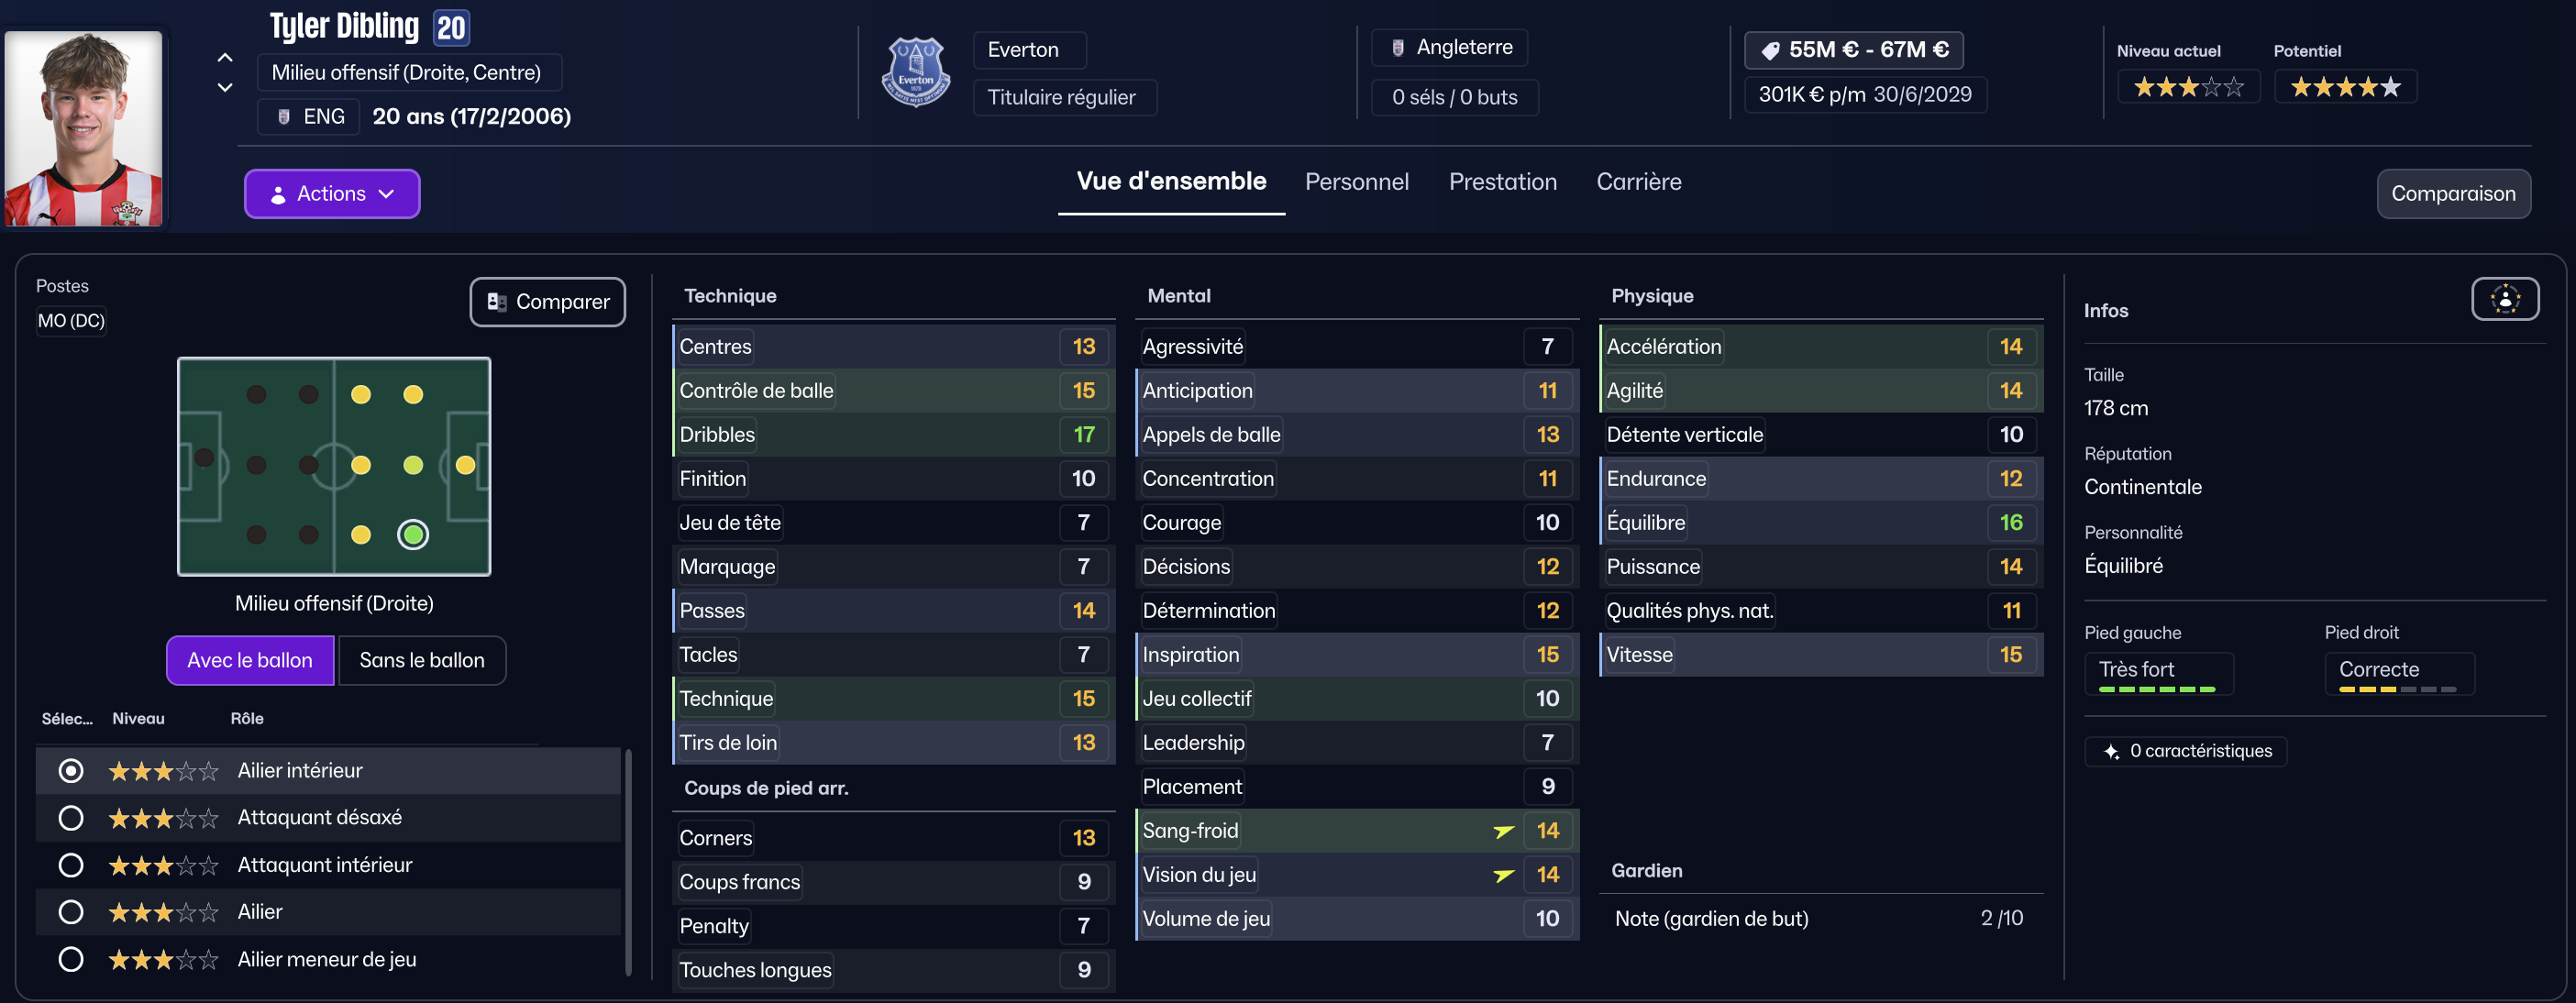Go to previous player with up chevron
The image size is (2576, 1003).
[x=225, y=58]
